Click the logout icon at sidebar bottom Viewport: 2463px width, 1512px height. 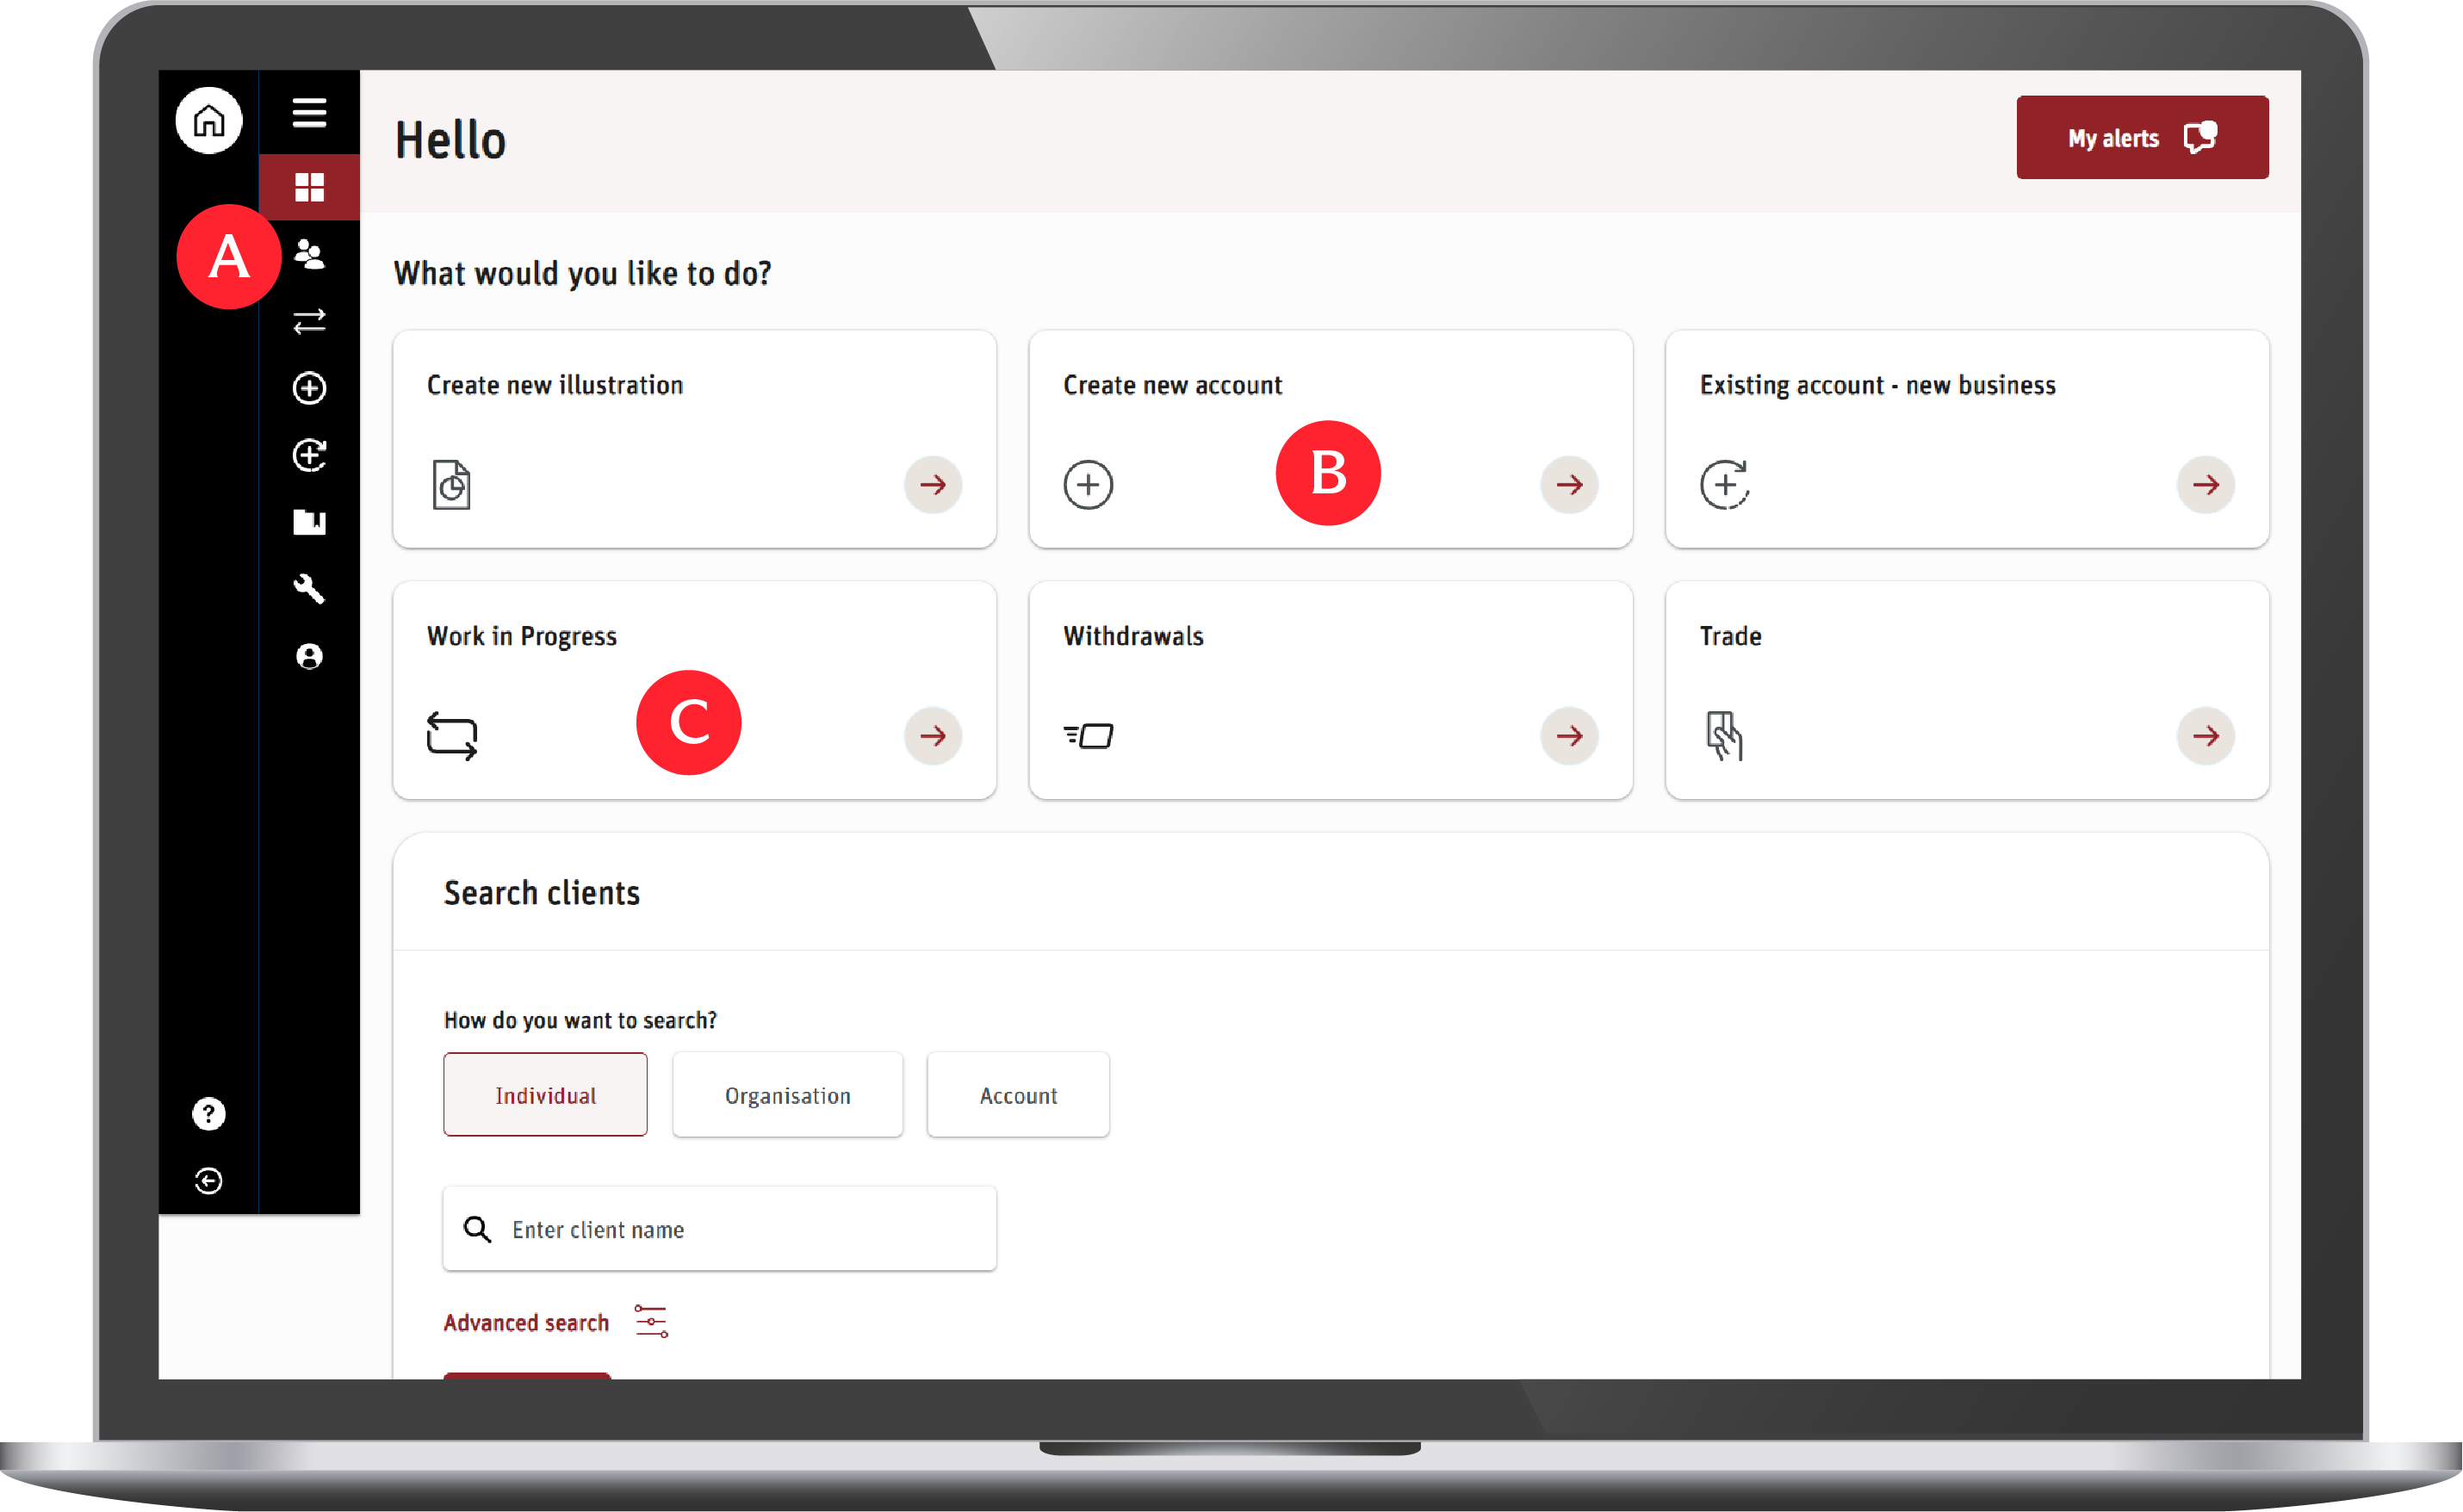pos(208,1181)
